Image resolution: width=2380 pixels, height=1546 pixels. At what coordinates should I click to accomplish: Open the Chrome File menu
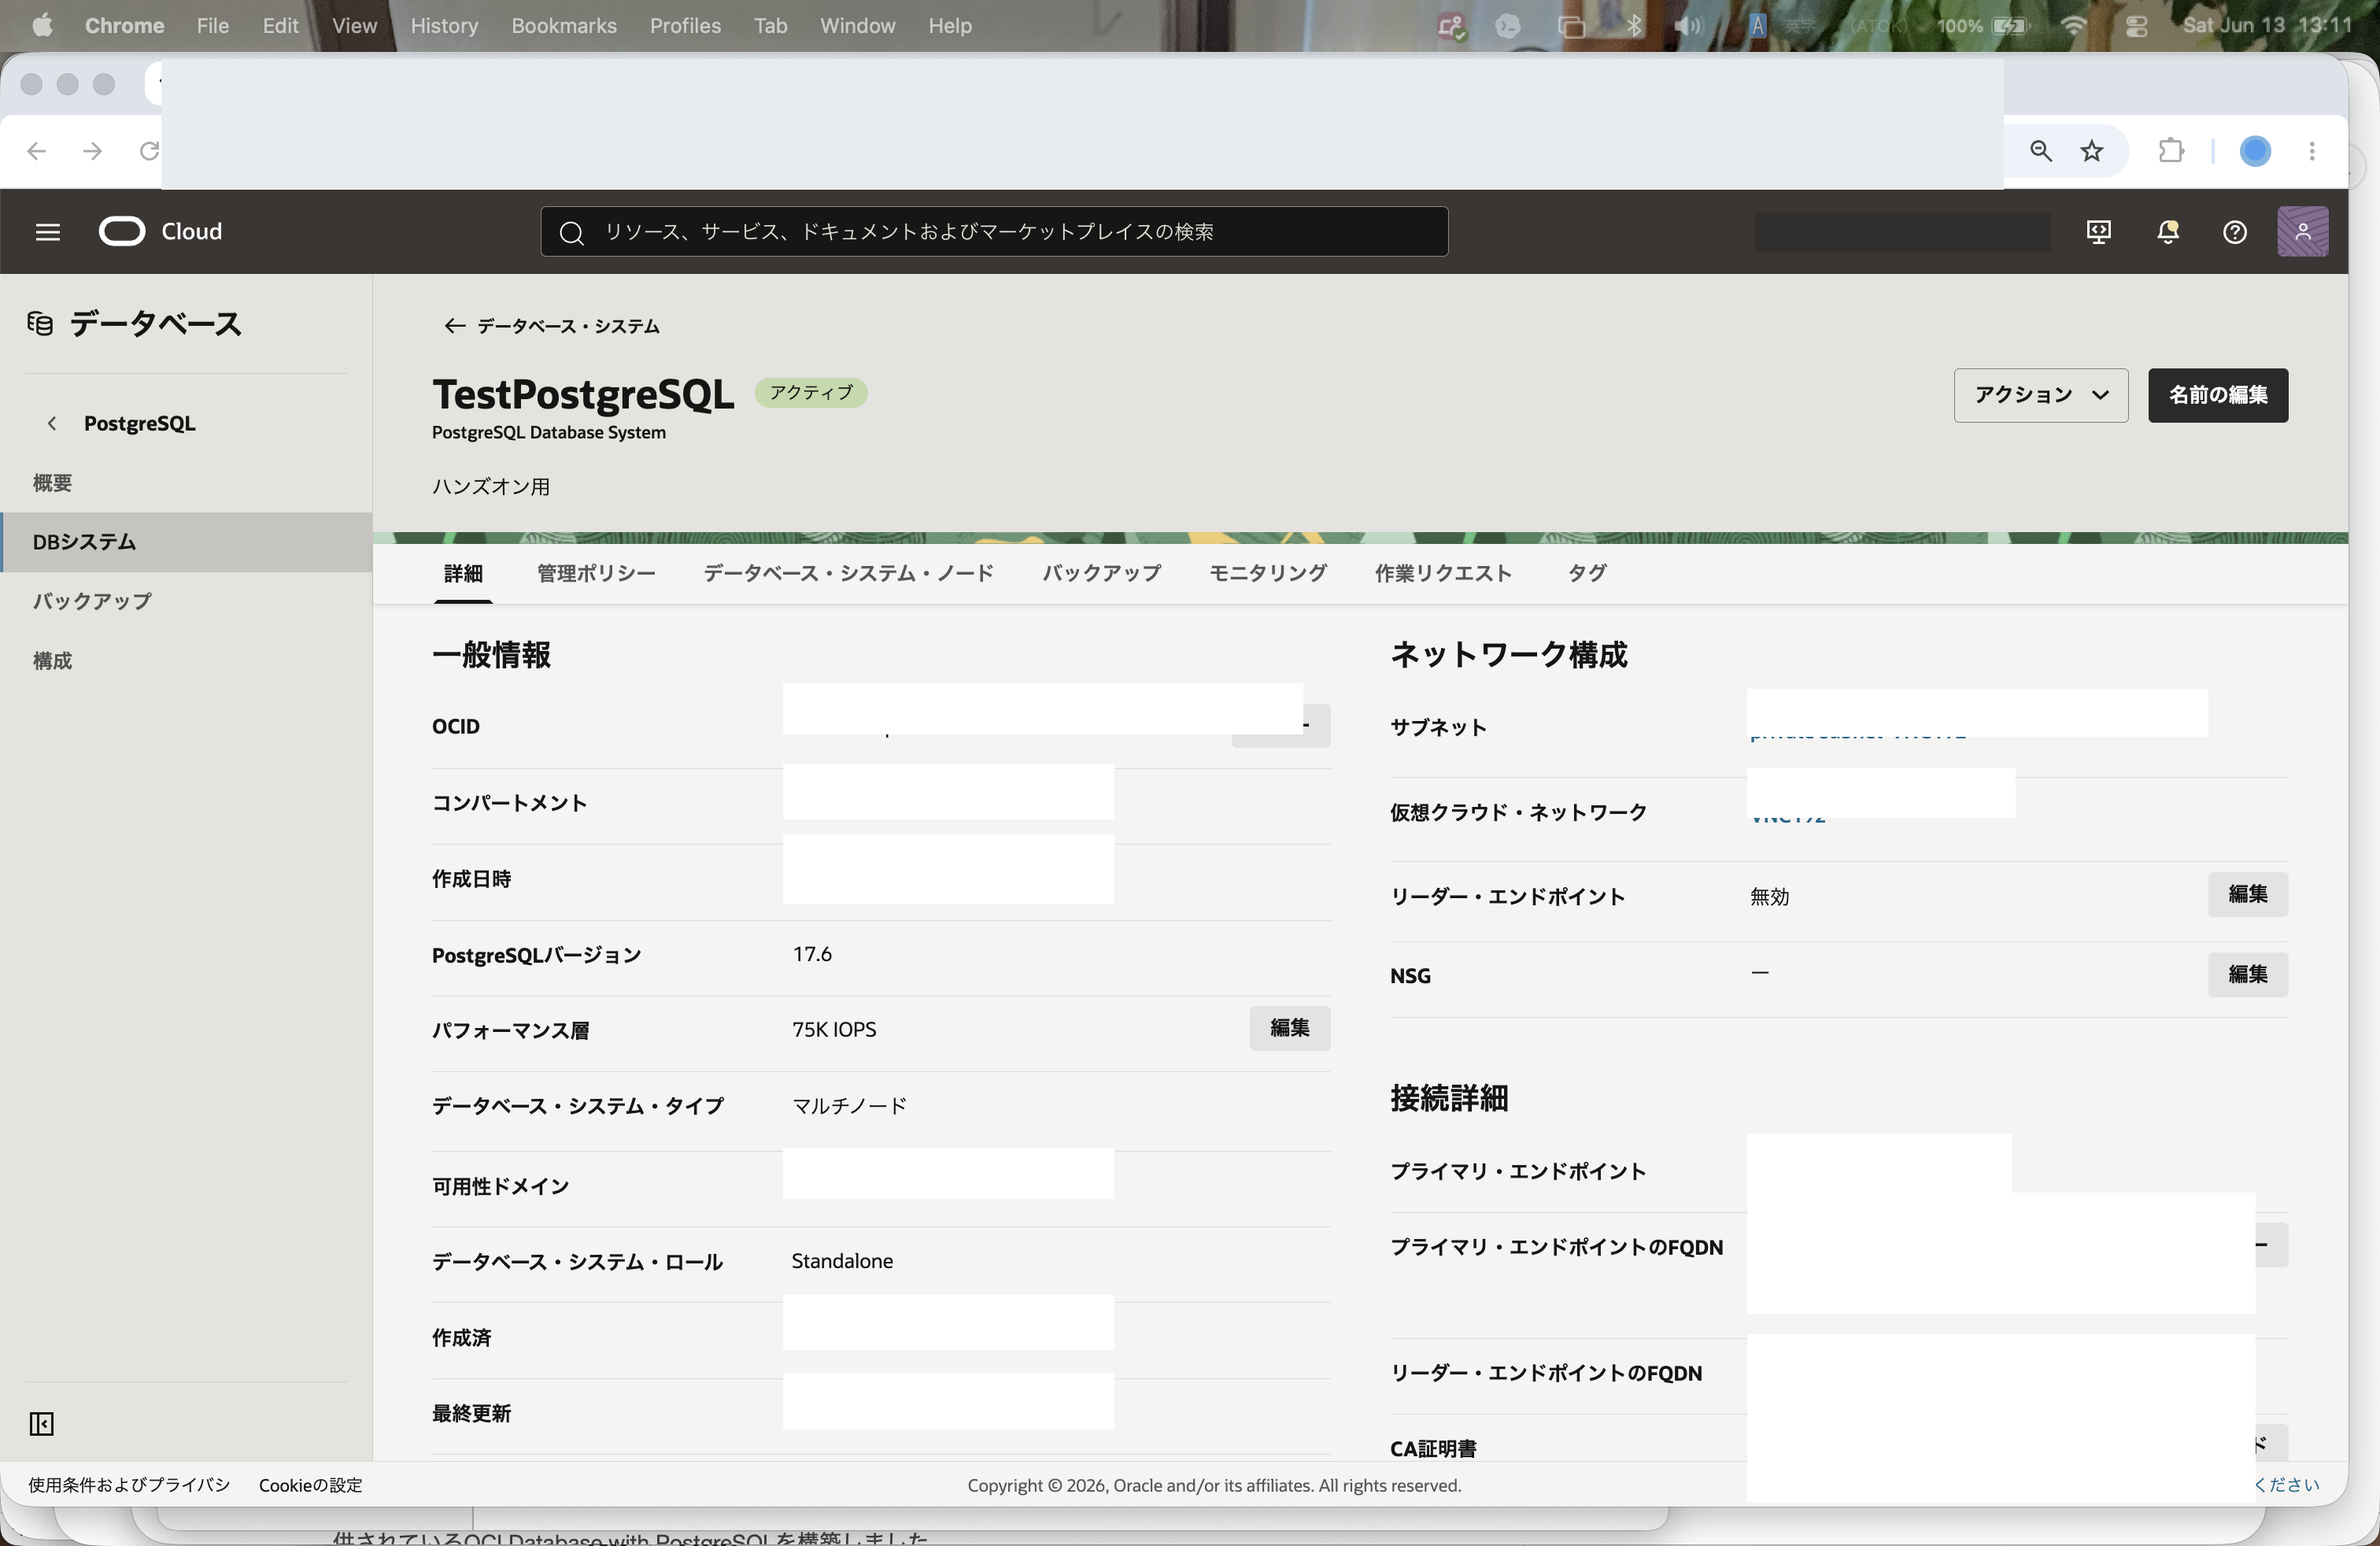click(212, 26)
